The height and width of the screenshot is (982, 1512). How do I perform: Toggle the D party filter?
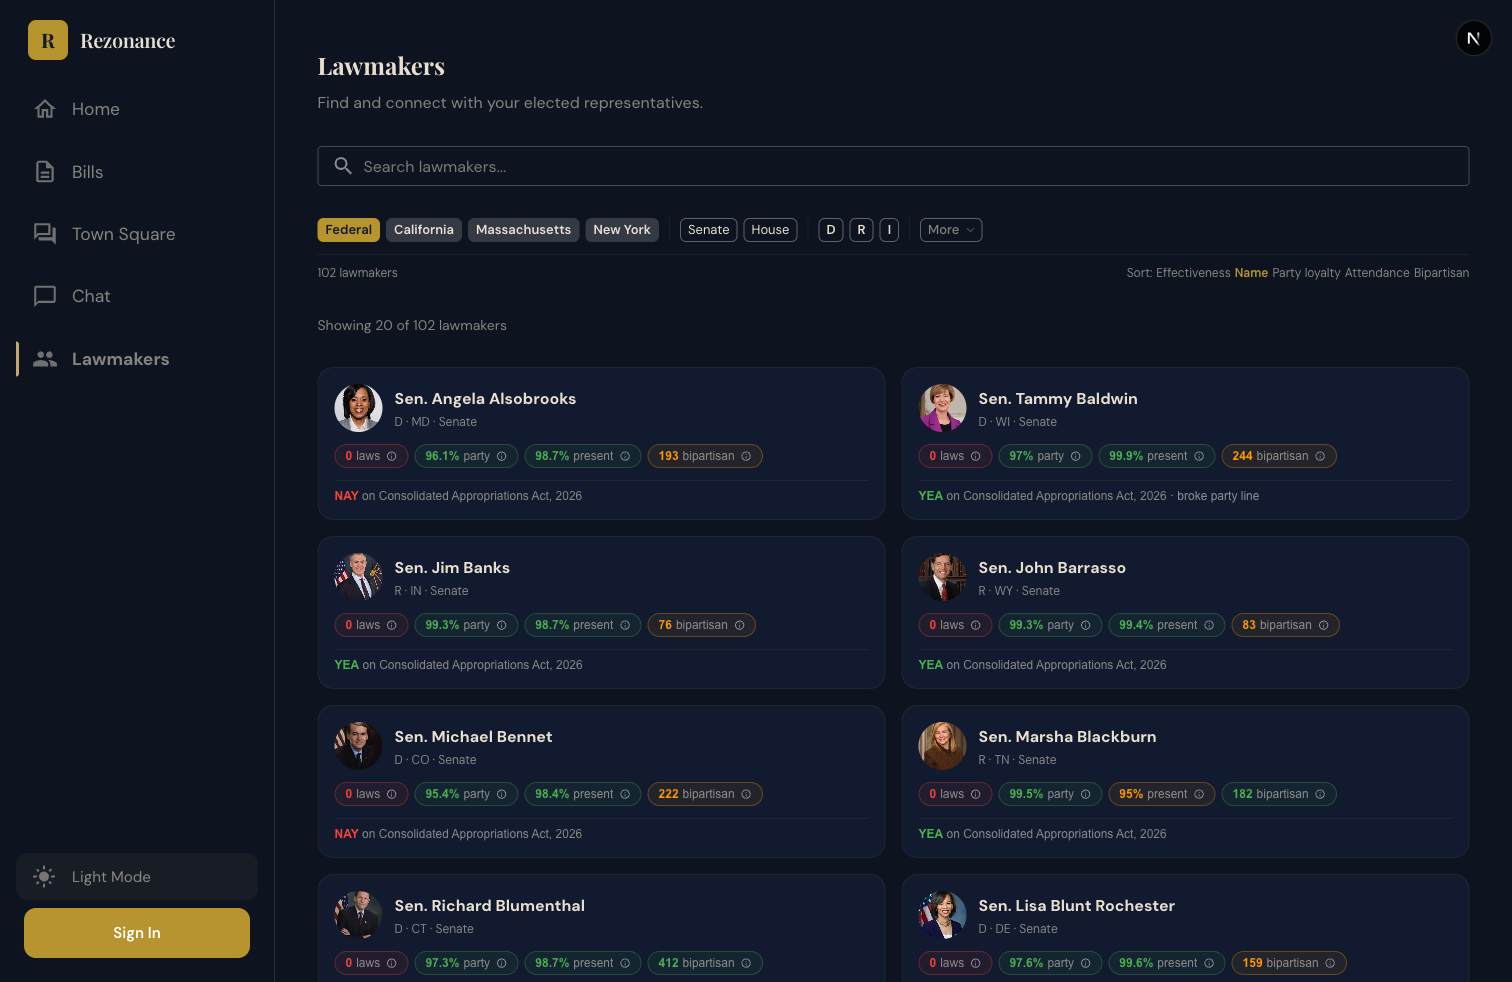[x=830, y=230]
